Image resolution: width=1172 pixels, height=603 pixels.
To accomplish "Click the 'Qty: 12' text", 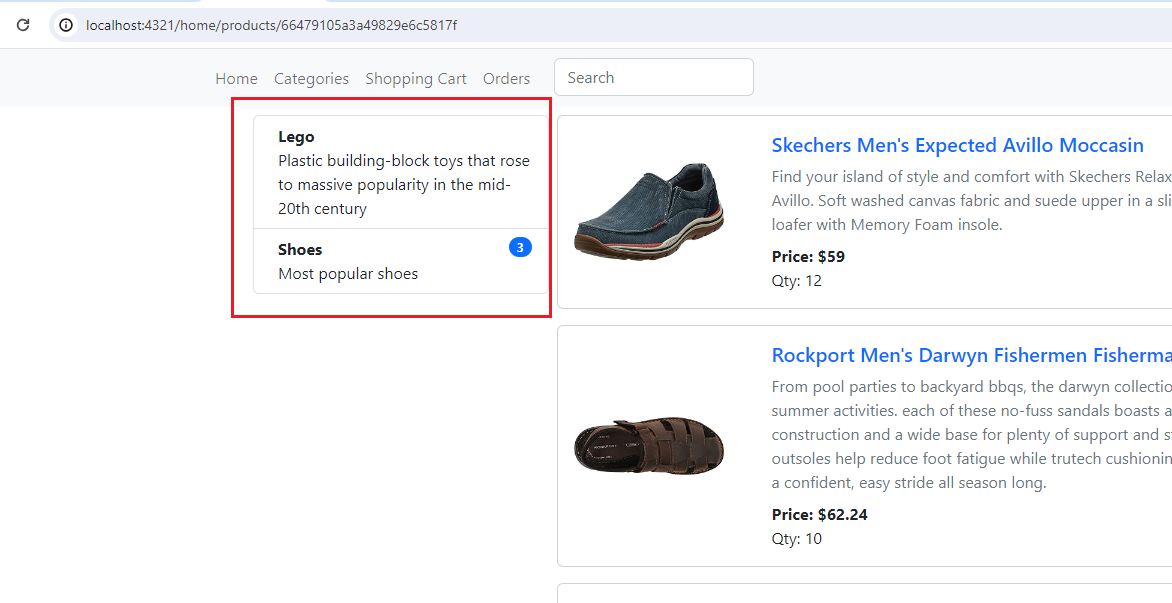I will (796, 281).
